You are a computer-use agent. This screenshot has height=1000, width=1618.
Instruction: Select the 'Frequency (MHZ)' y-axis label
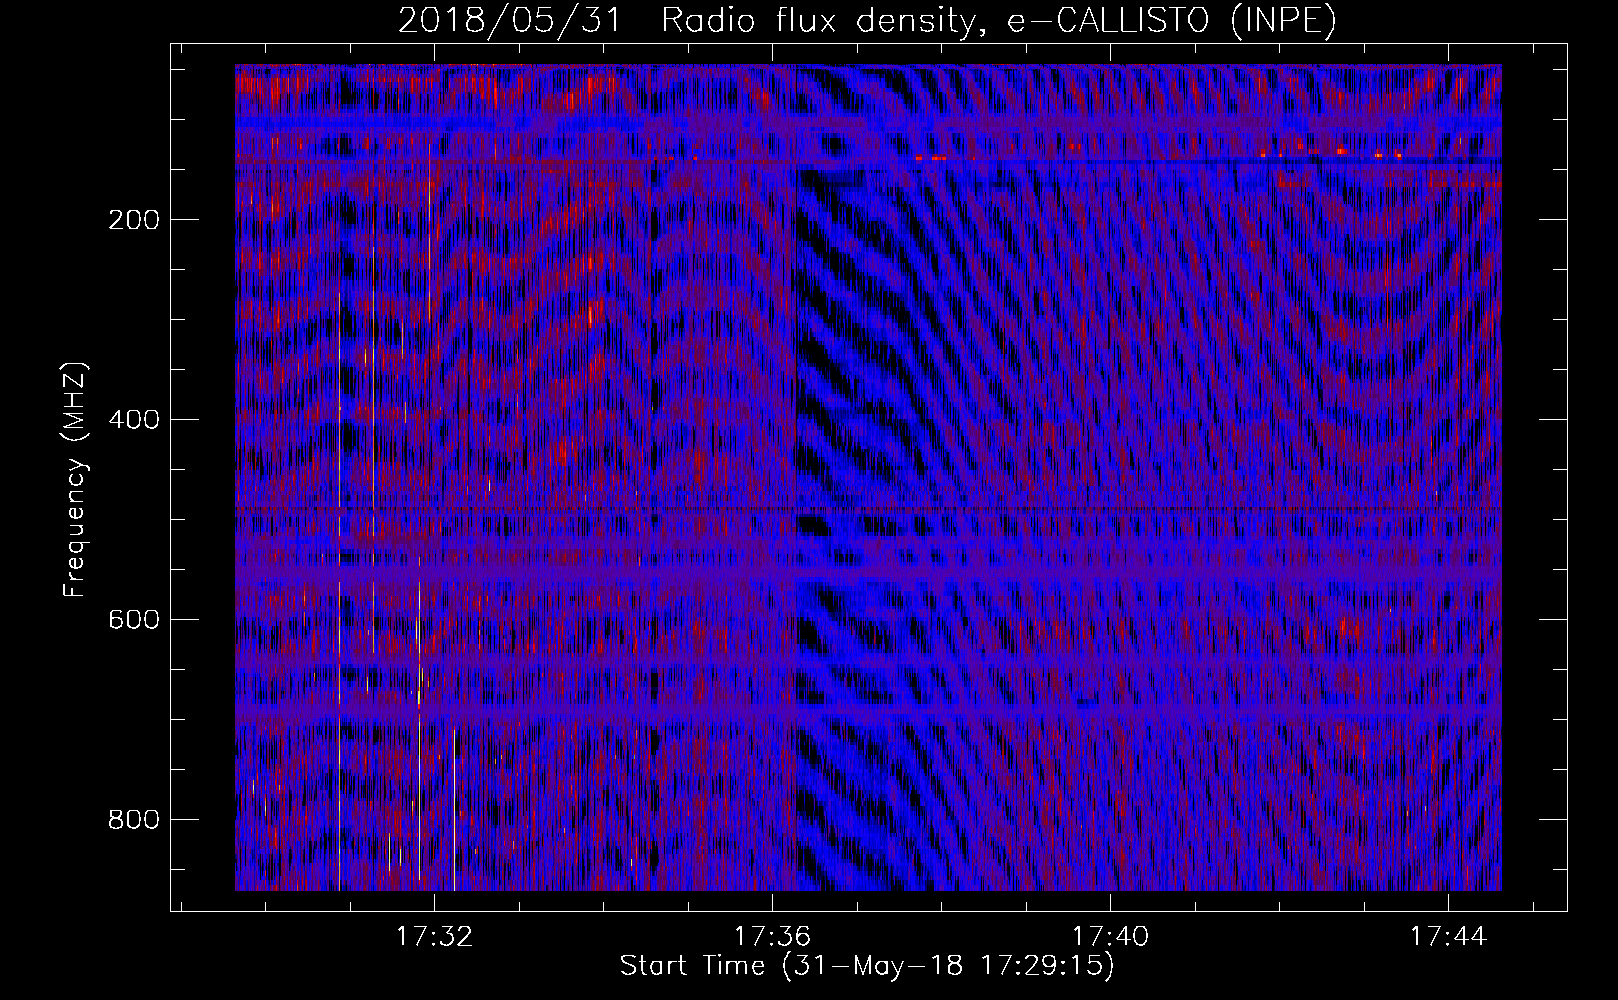click(x=75, y=479)
